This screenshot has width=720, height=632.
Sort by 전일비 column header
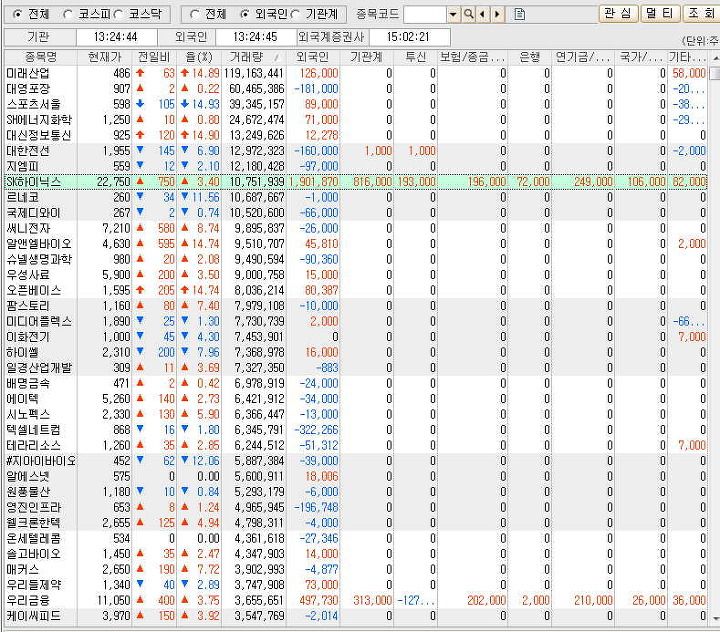[154, 57]
